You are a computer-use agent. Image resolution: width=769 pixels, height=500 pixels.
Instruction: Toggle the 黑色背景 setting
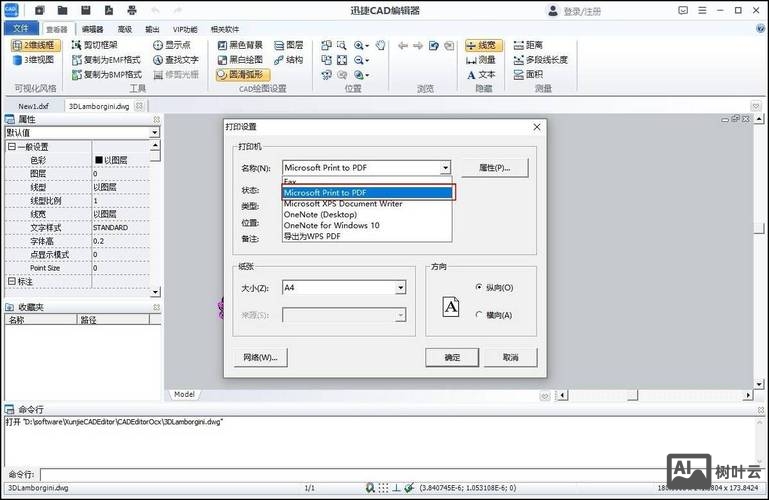tap(240, 45)
